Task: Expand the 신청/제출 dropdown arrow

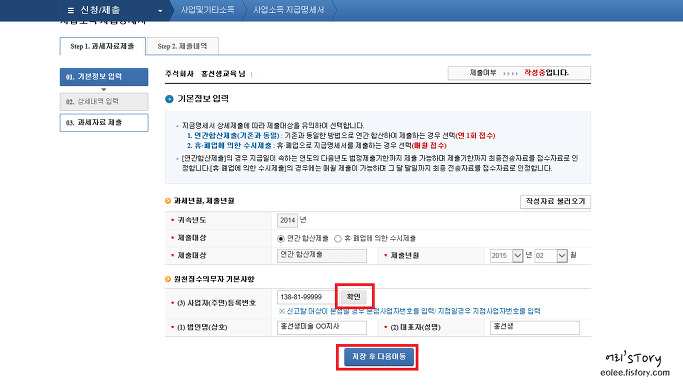Action: coord(160,11)
